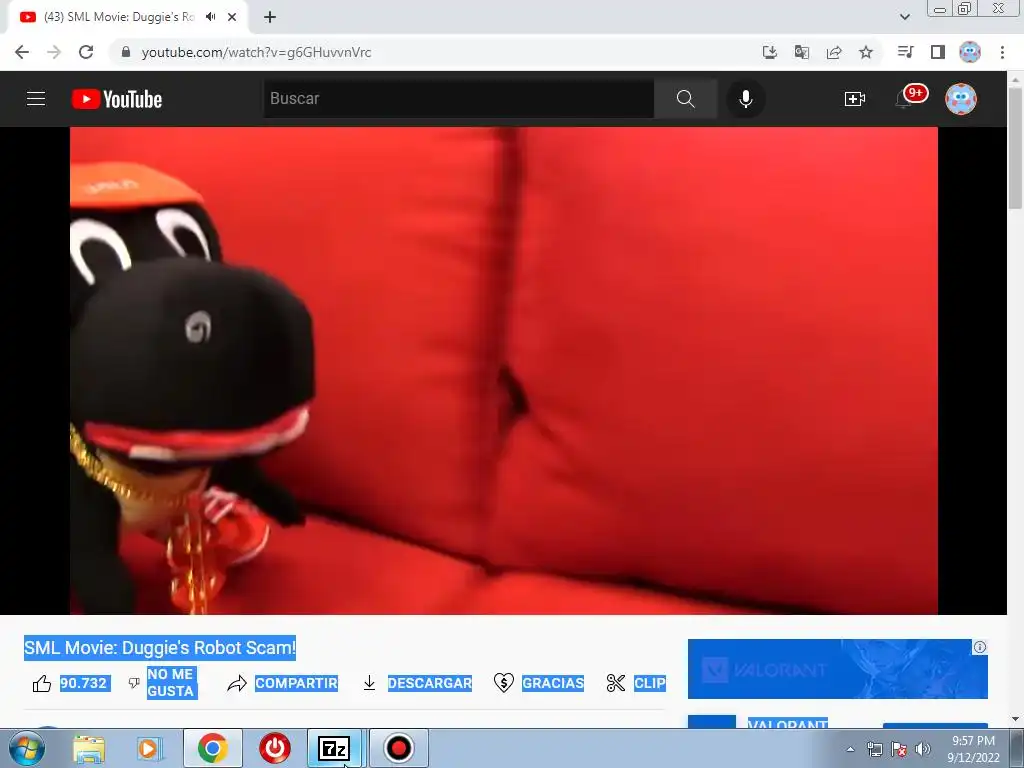Click GRACIAS thanks button
Image resolution: width=1024 pixels, height=768 pixels.
click(539, 683)
